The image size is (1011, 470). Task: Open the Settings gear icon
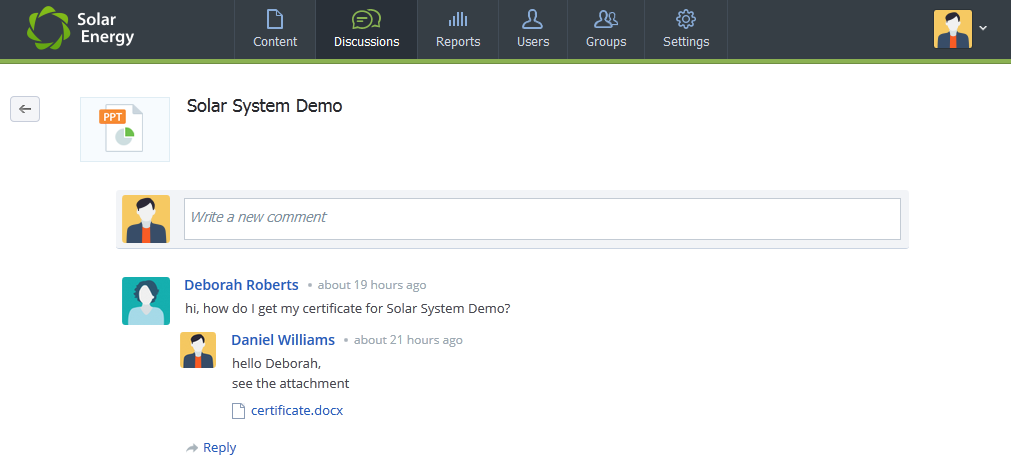point(685,19)
